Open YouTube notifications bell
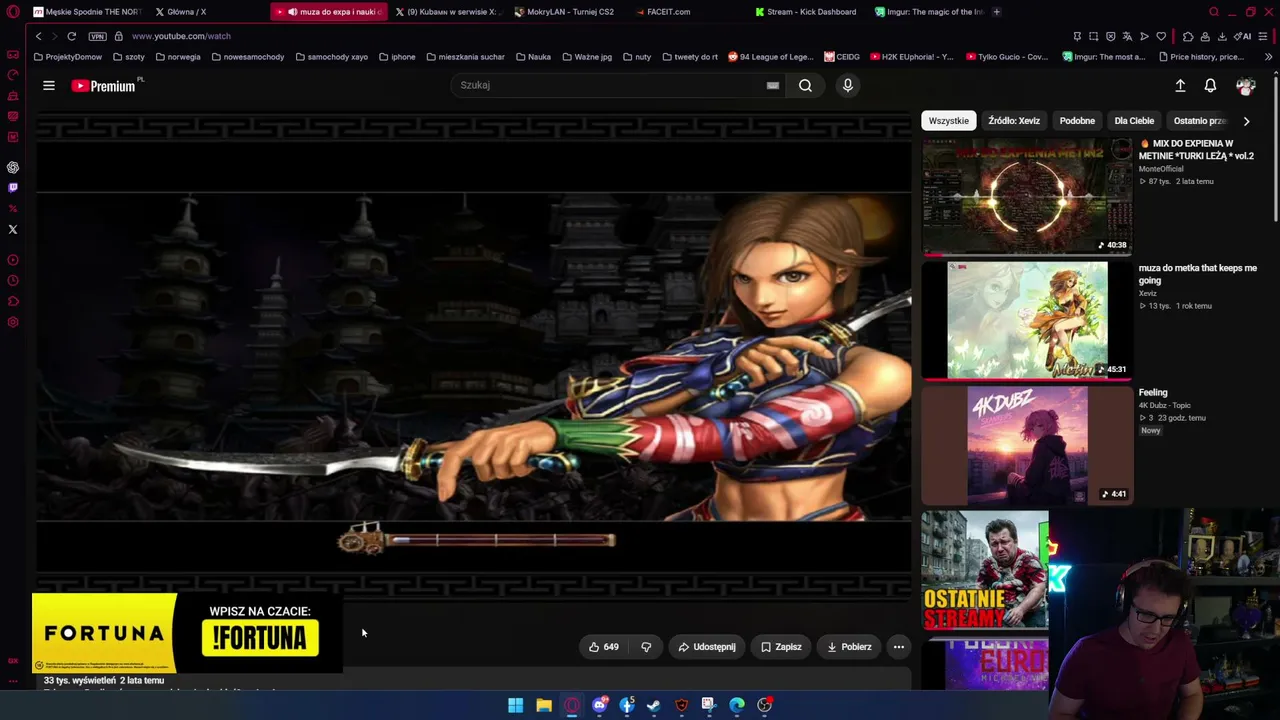The width and height of the screenshot is (1280, 720). click(x=1210, y=86)
